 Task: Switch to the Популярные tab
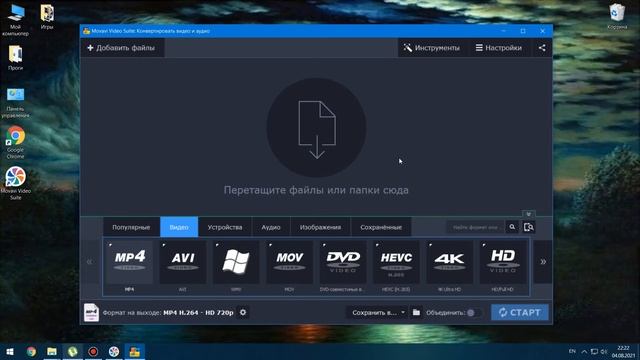pyautogui.click(x=131, y=227)
